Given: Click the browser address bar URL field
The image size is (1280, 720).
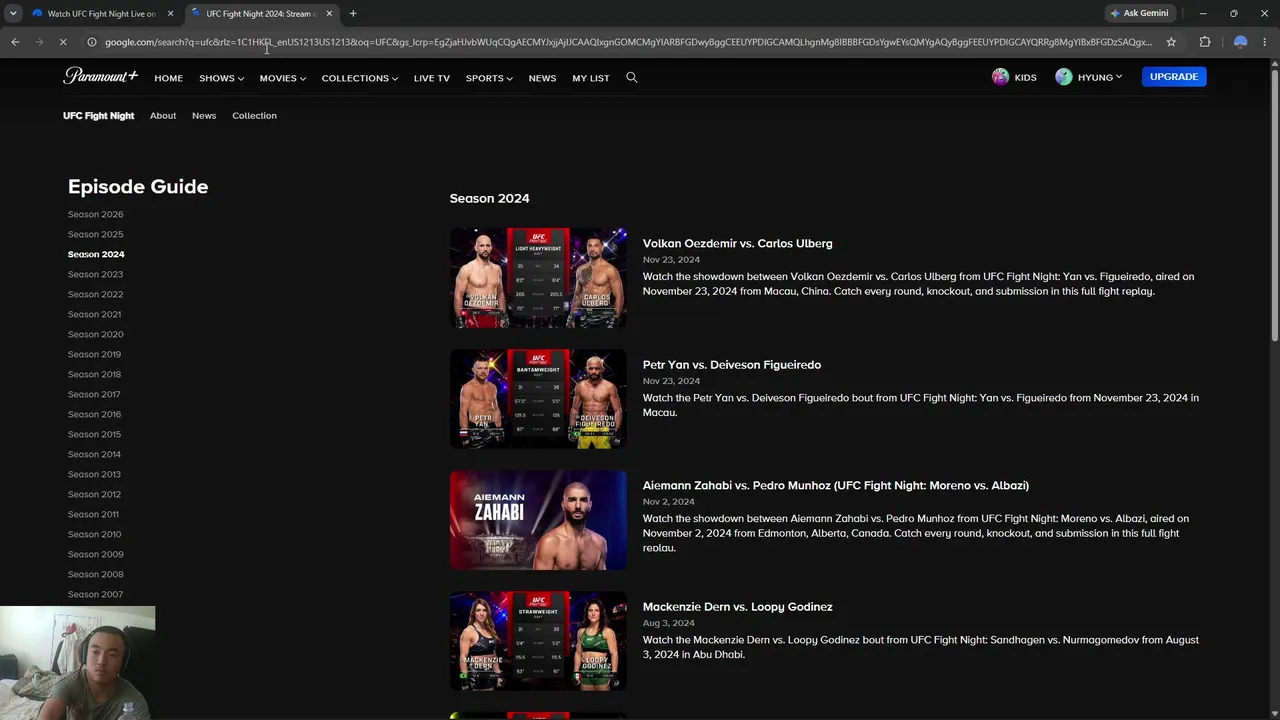Looking at the screenshot, I should [628, 42].
